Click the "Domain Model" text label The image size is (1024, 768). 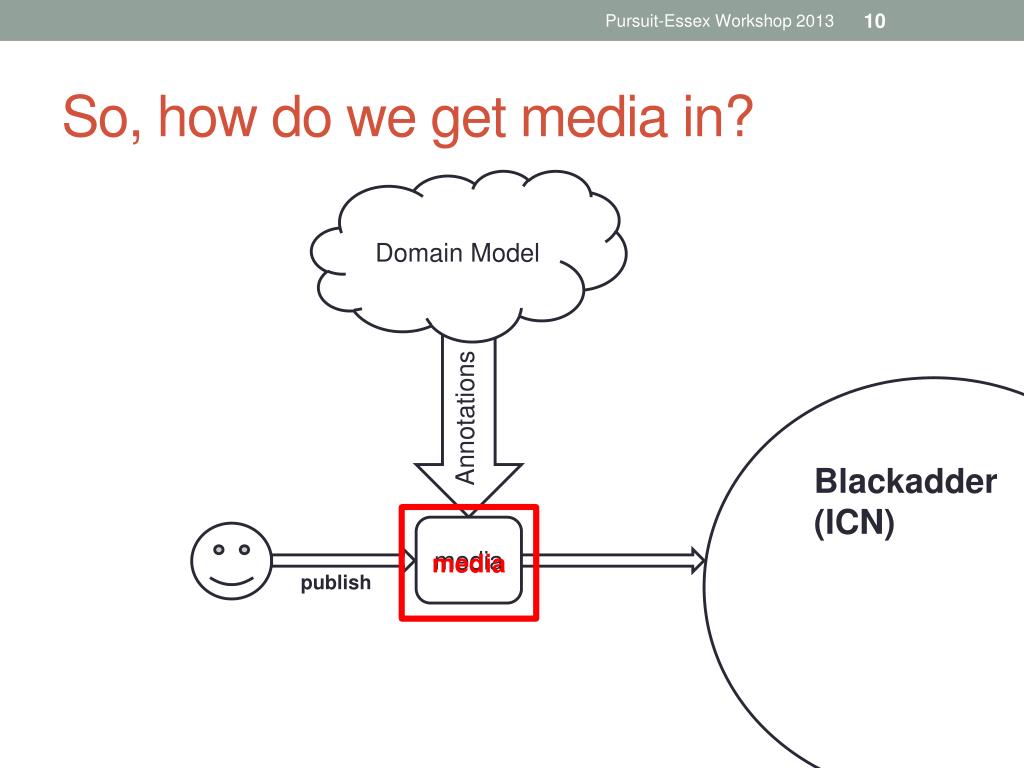point(457,253)
